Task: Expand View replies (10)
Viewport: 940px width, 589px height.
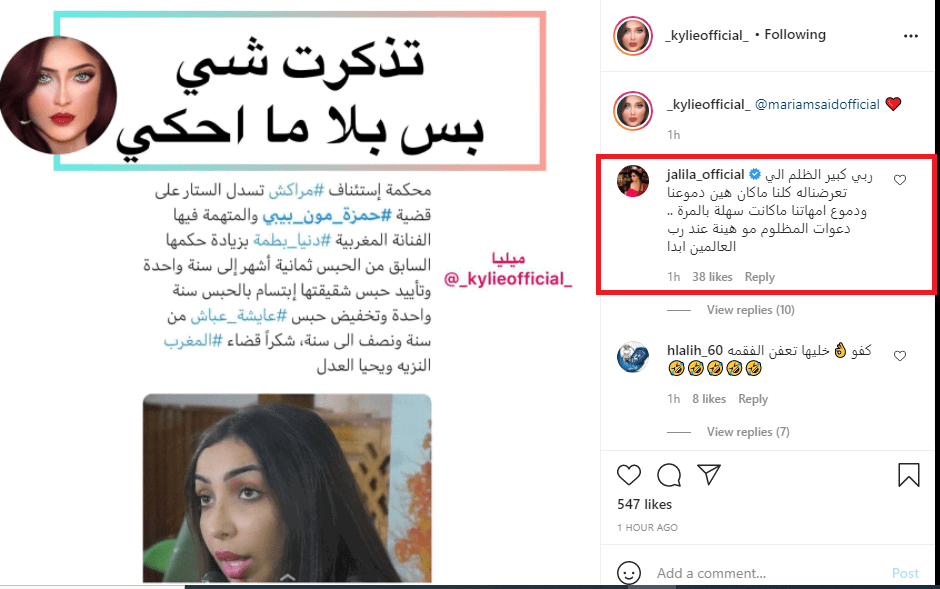Action: 750,310
